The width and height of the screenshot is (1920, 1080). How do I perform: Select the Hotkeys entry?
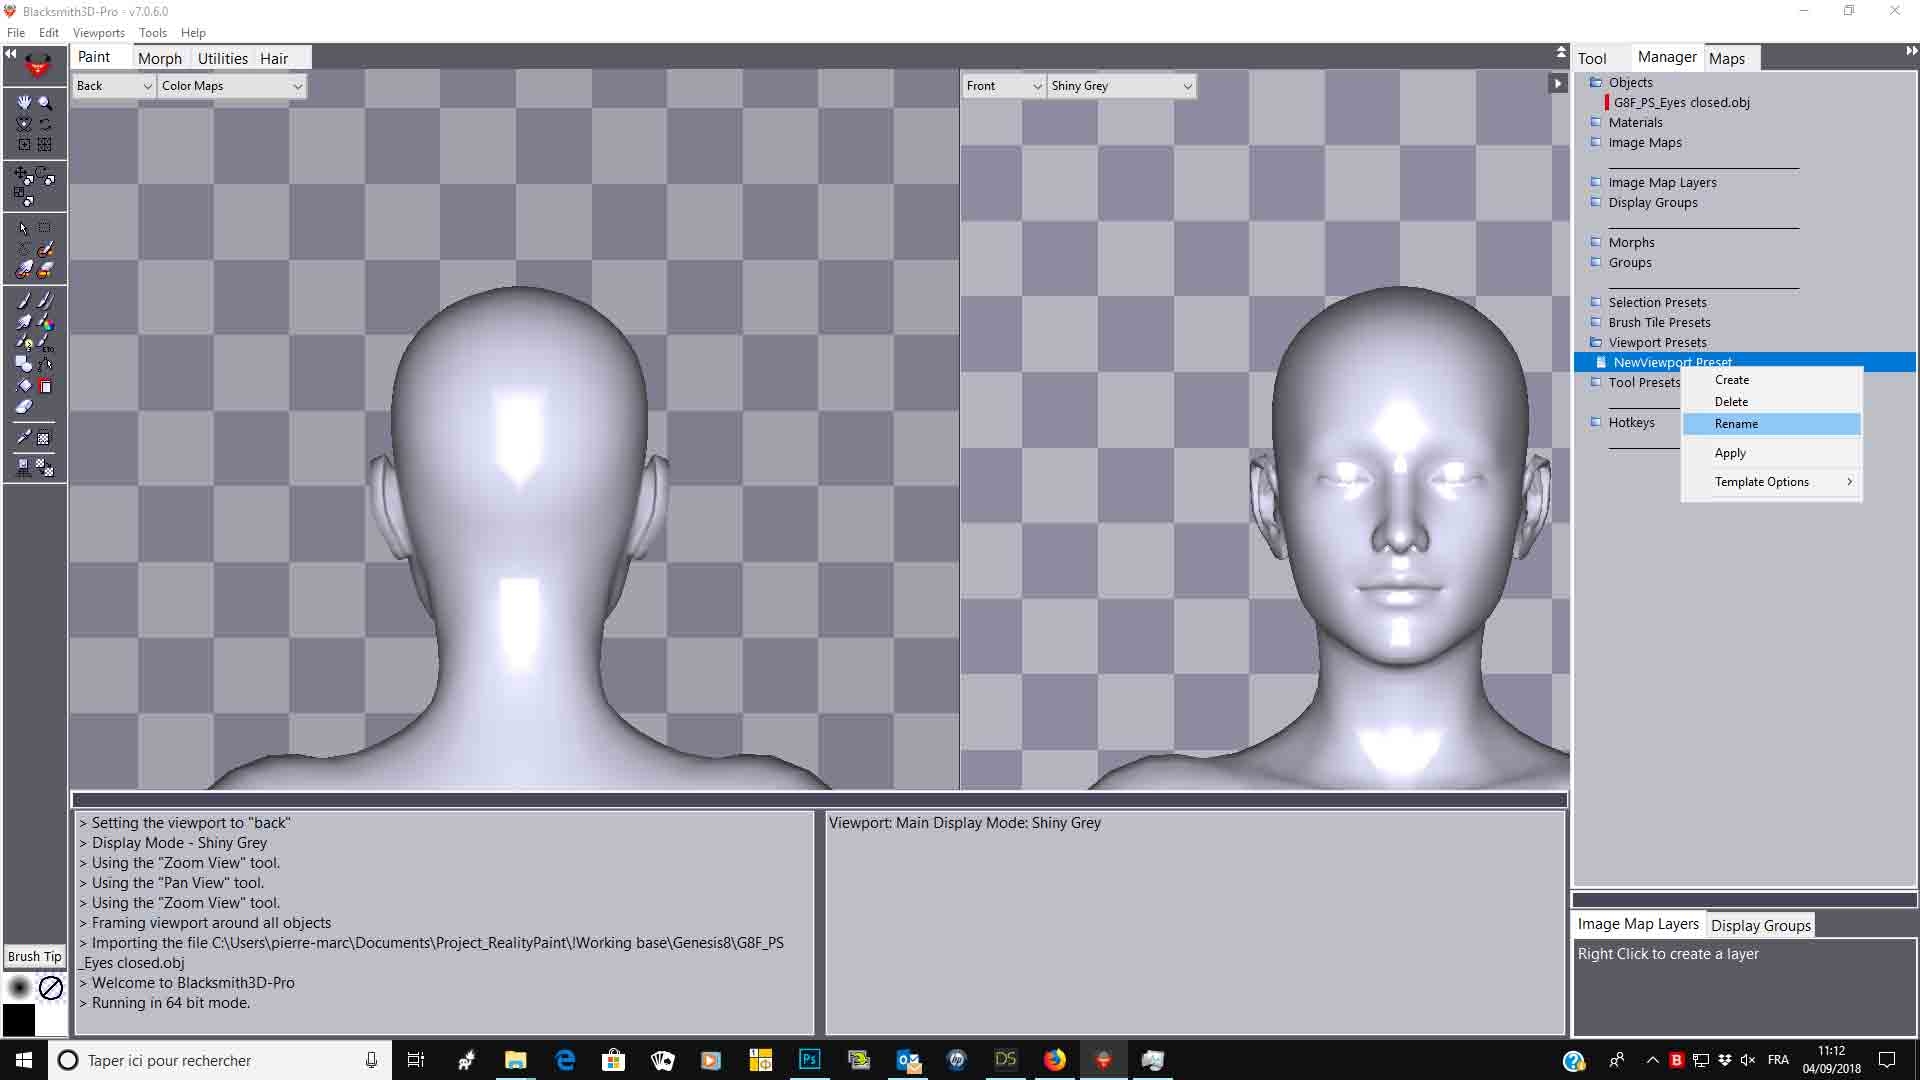point(1631,422)
